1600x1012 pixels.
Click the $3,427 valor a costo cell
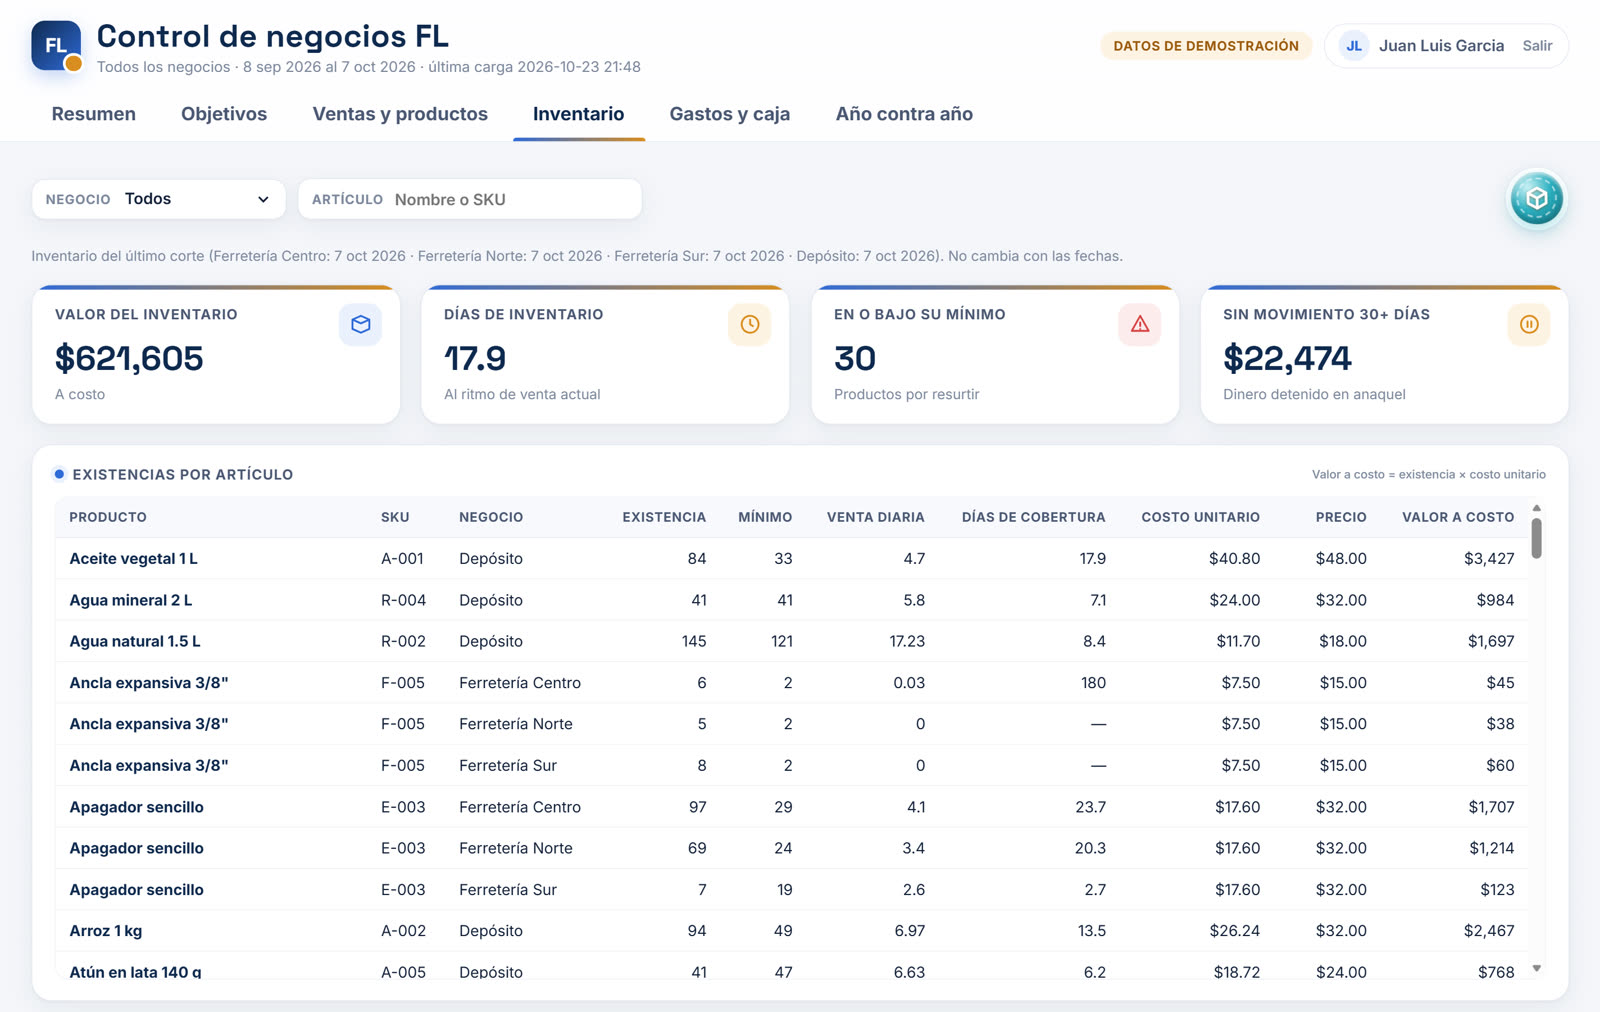tap(1489, 559)
